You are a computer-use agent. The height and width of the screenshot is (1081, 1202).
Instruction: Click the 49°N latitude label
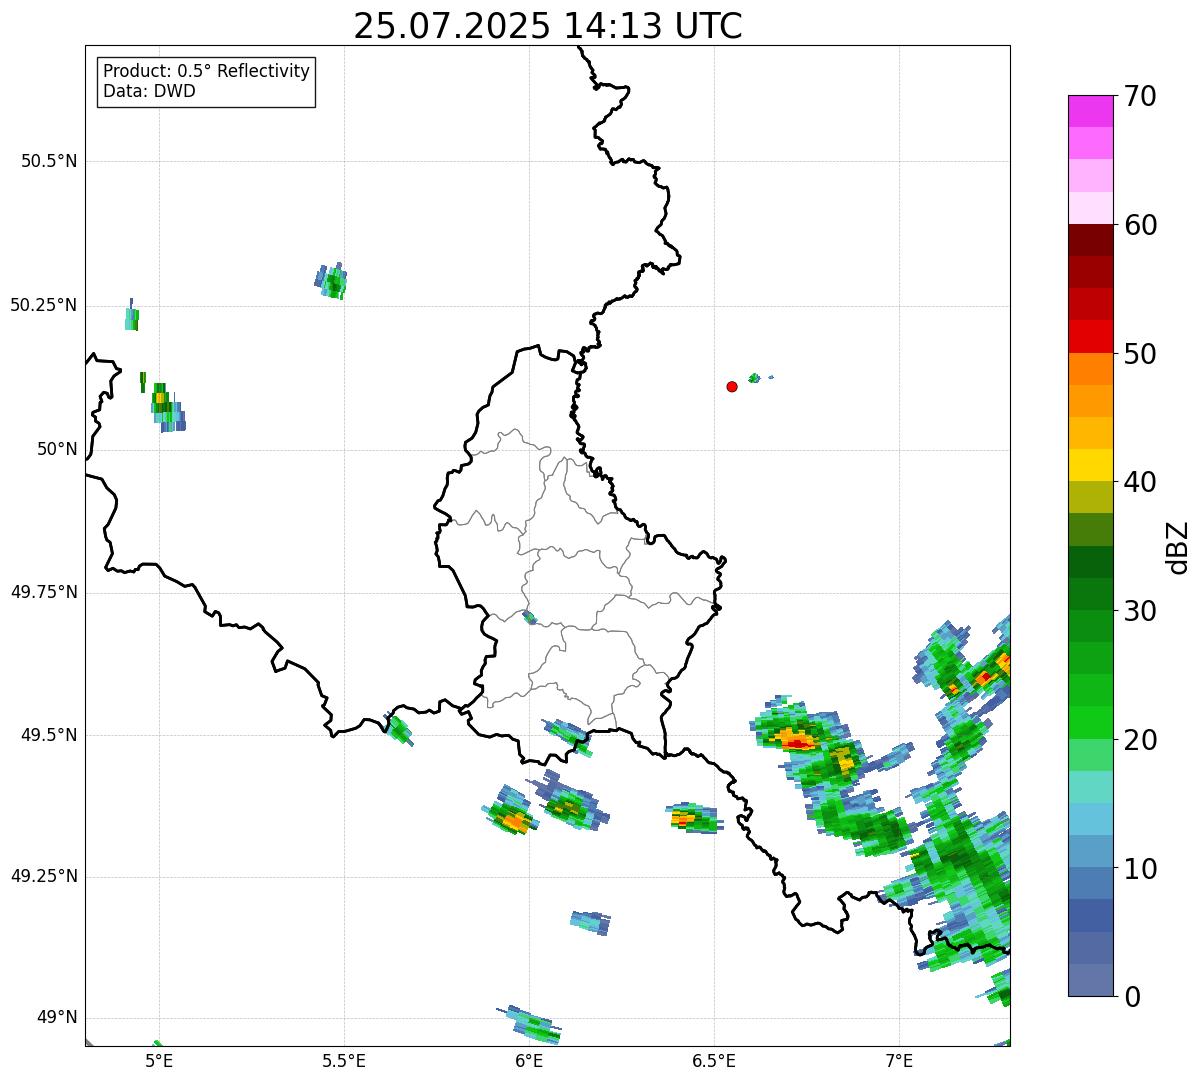pos(57,1018)
